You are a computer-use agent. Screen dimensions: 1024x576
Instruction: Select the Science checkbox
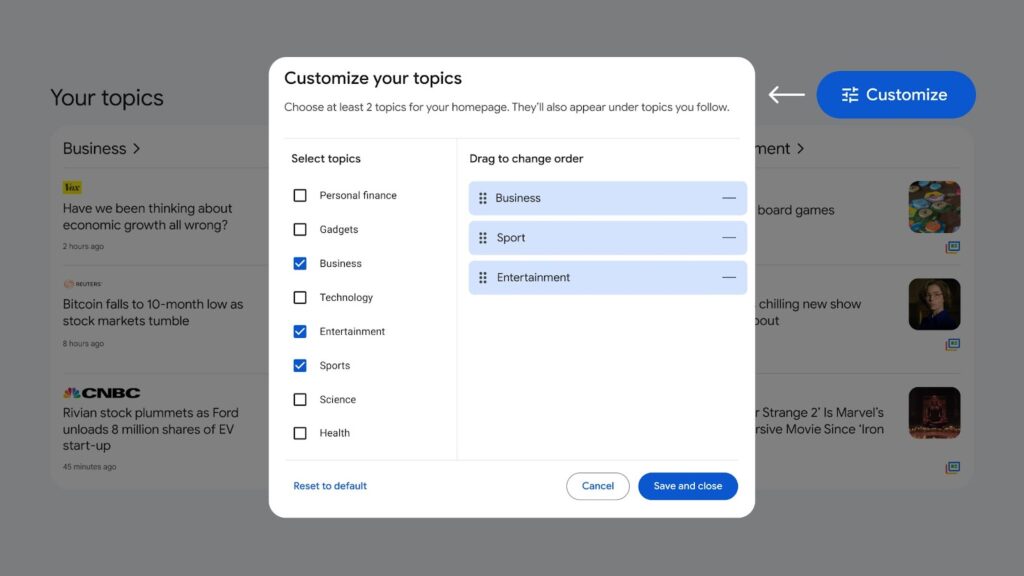pyautogui.click(x=300, y=399)
